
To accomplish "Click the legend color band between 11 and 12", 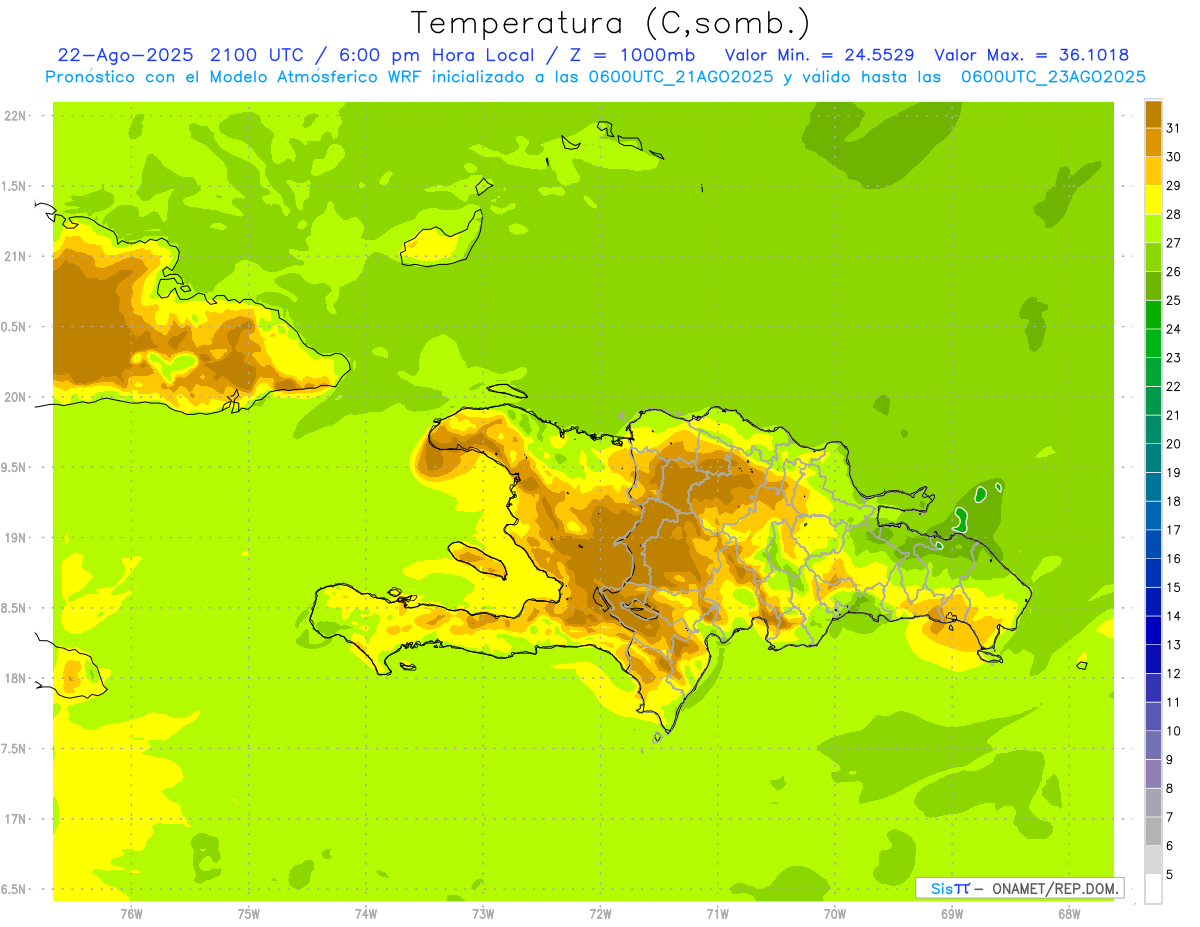I will tap(1153, 688).
